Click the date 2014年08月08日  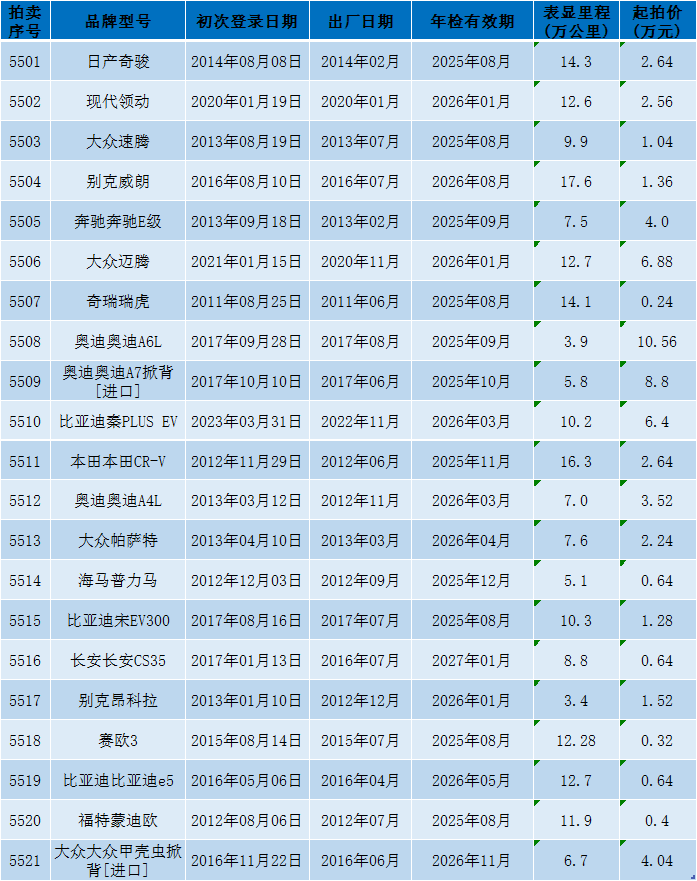coord(247,61)
